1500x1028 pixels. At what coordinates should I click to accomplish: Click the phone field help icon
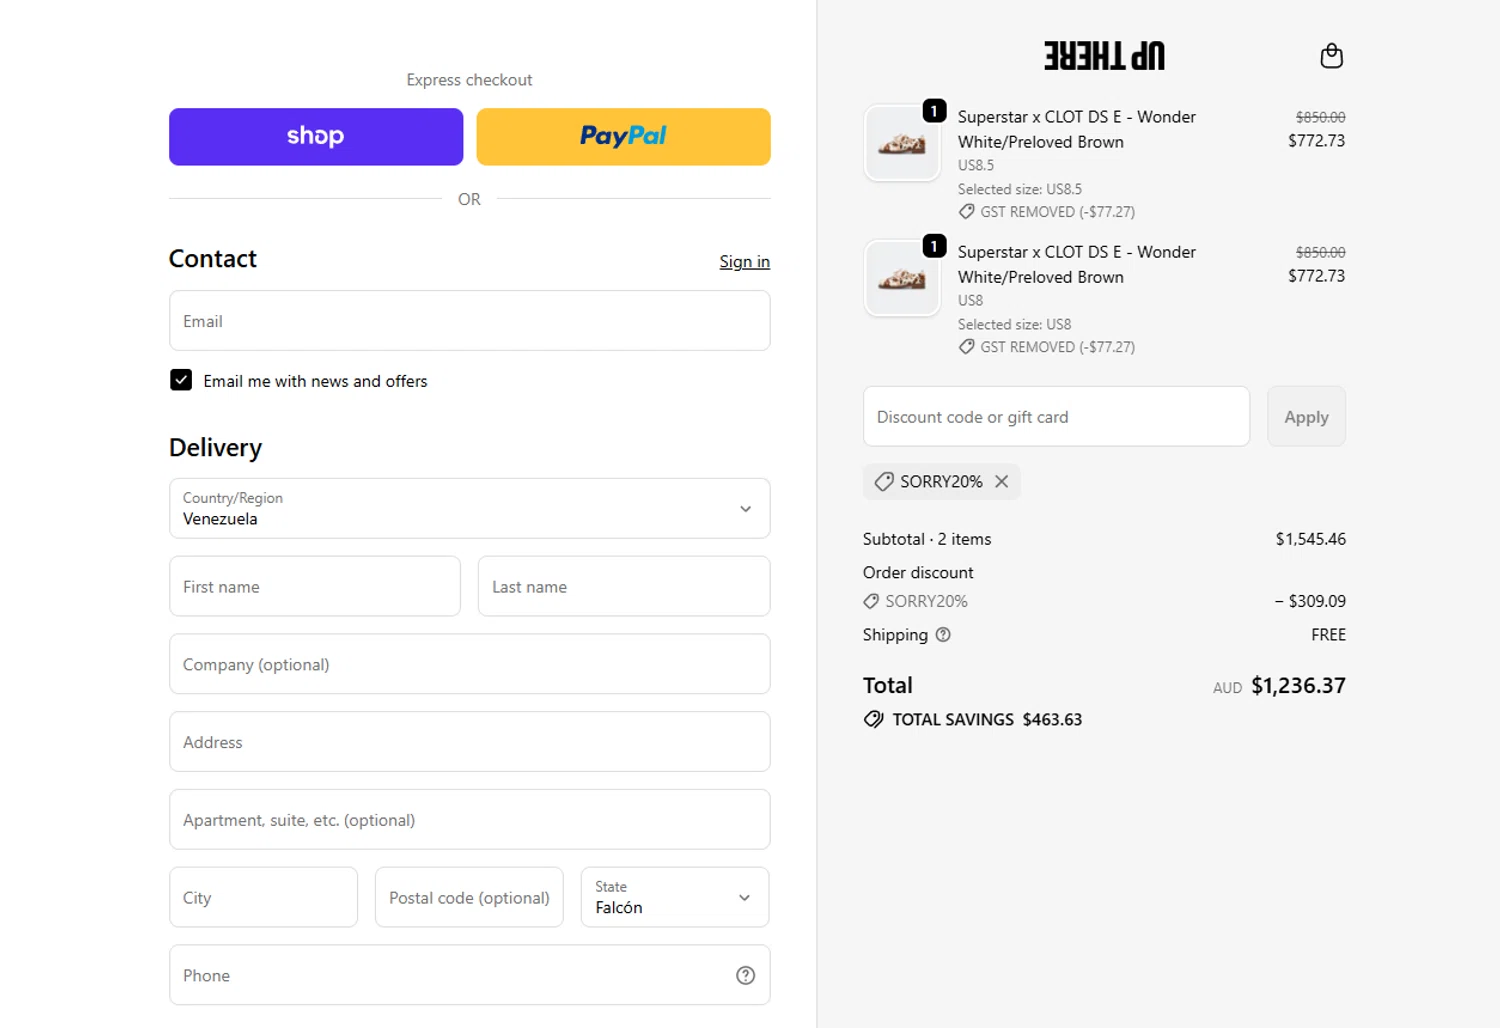[745, 976]
